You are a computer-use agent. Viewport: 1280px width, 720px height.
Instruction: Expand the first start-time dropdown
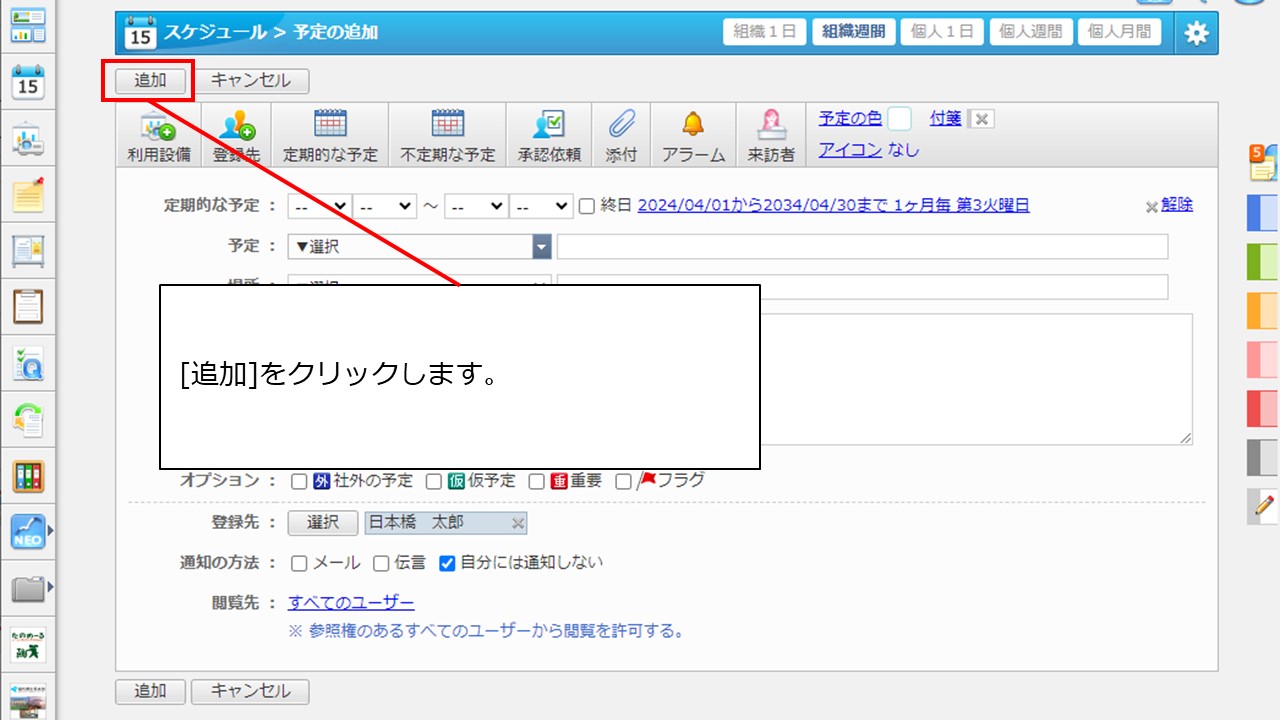pos(319,206)
